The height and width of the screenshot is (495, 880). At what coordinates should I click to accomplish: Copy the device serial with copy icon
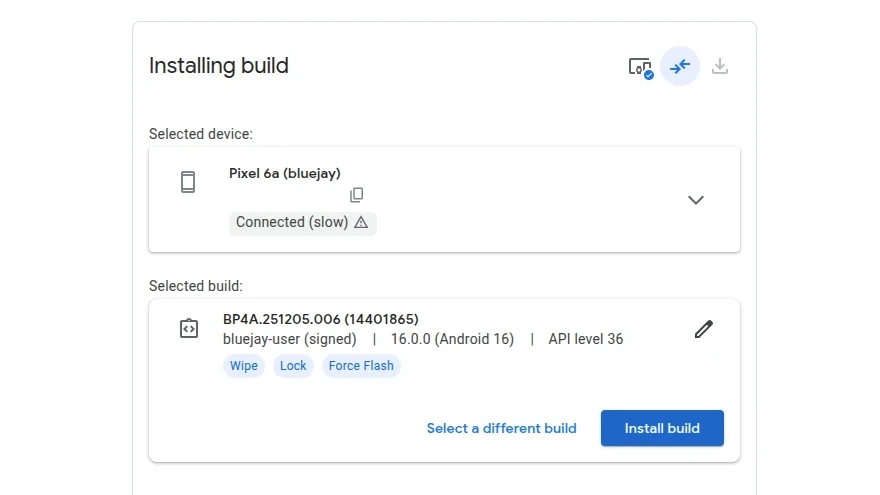coord(357,195)
